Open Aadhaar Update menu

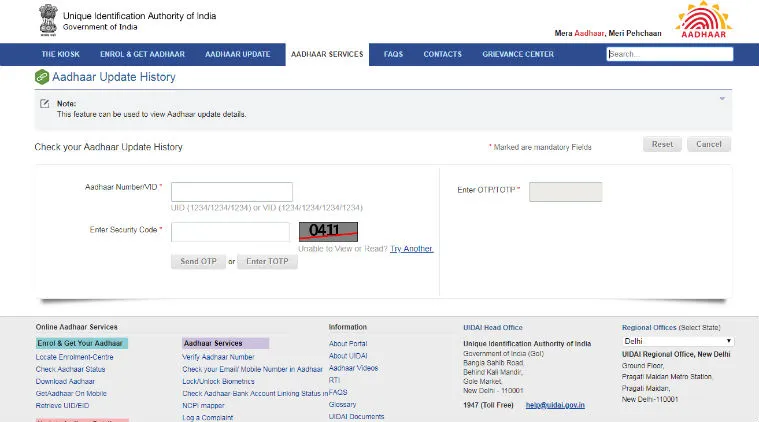point(238,54)
